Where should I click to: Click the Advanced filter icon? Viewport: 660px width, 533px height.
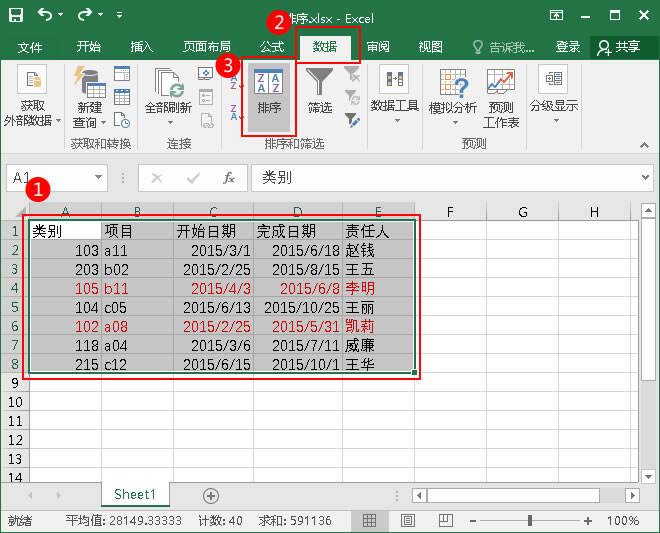(x=352, y=120)
